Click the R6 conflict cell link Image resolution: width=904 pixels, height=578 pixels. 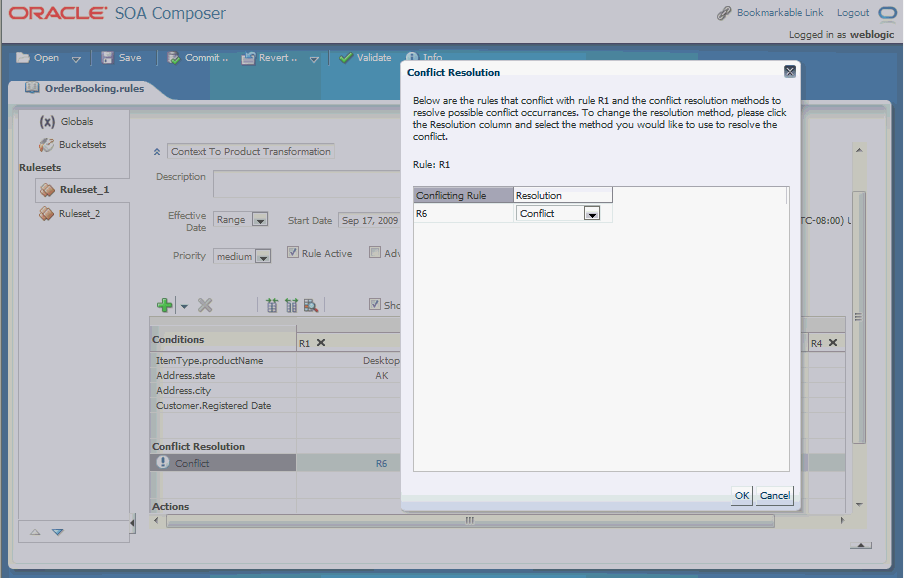[381, 463]
